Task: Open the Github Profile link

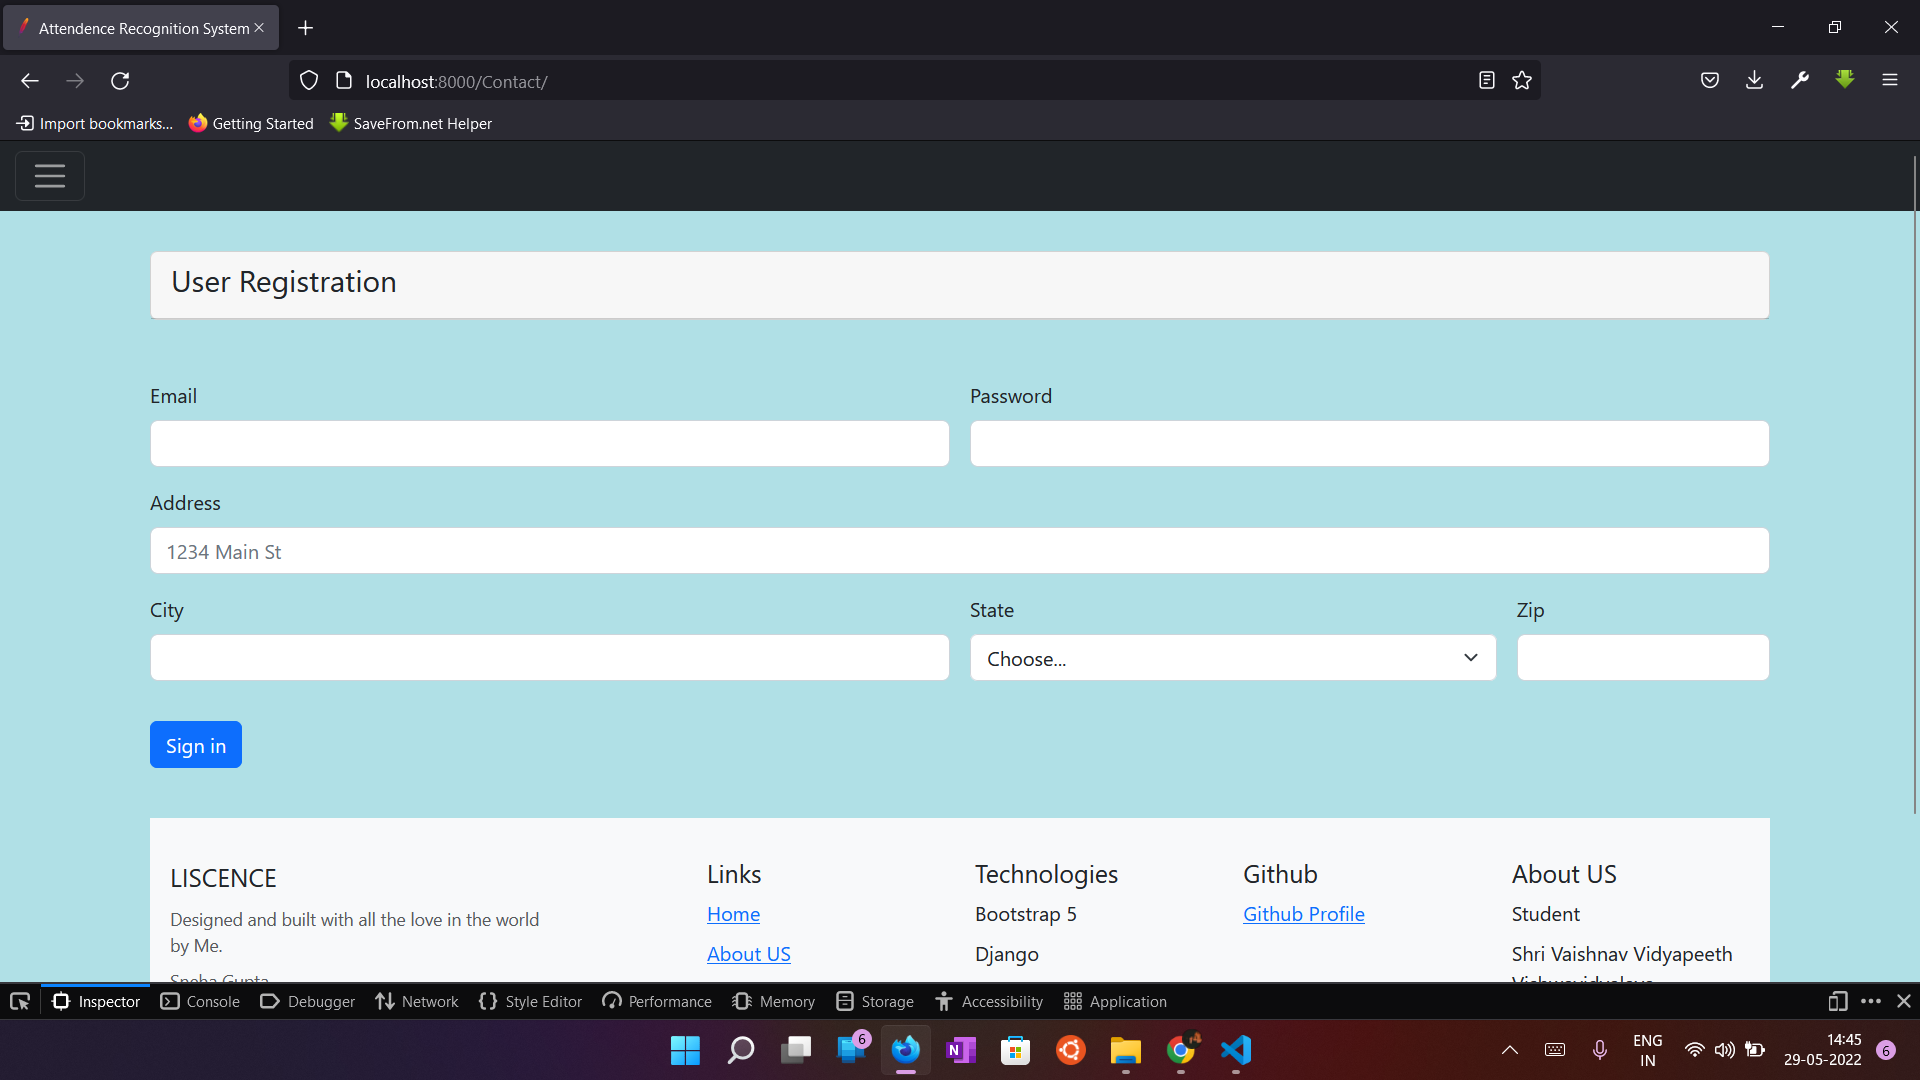Action: (x=1303, y=913)
